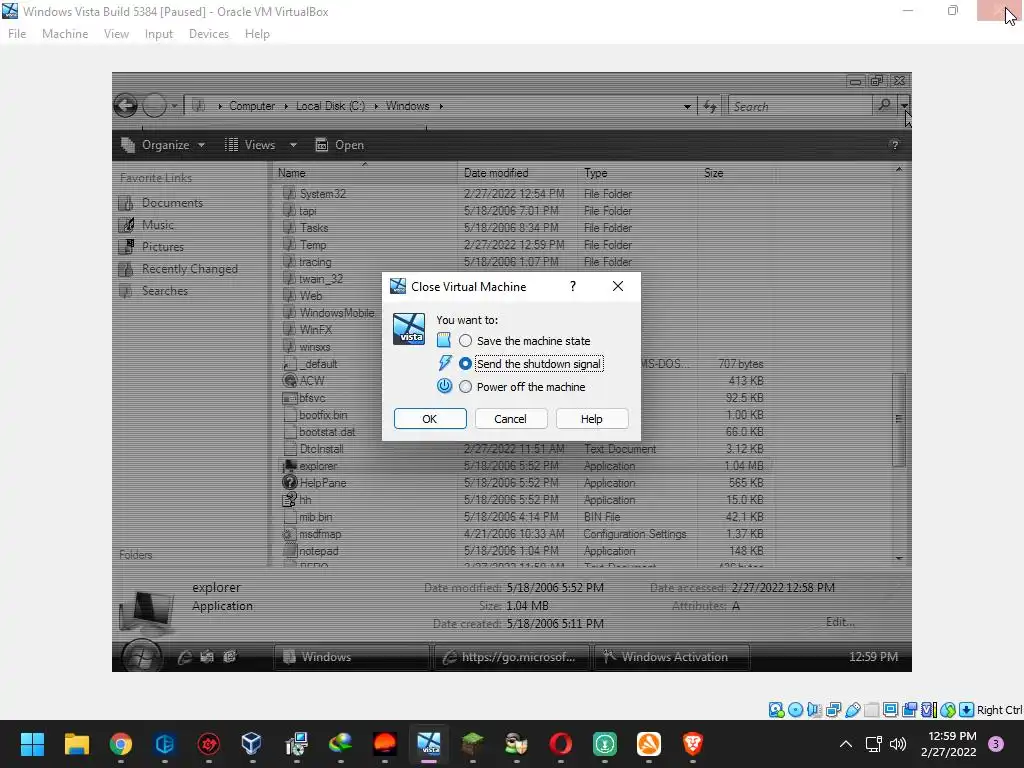Open the Windows 11 Start menu
This screenshot has width=1024, height=768.
coord(32,744)
